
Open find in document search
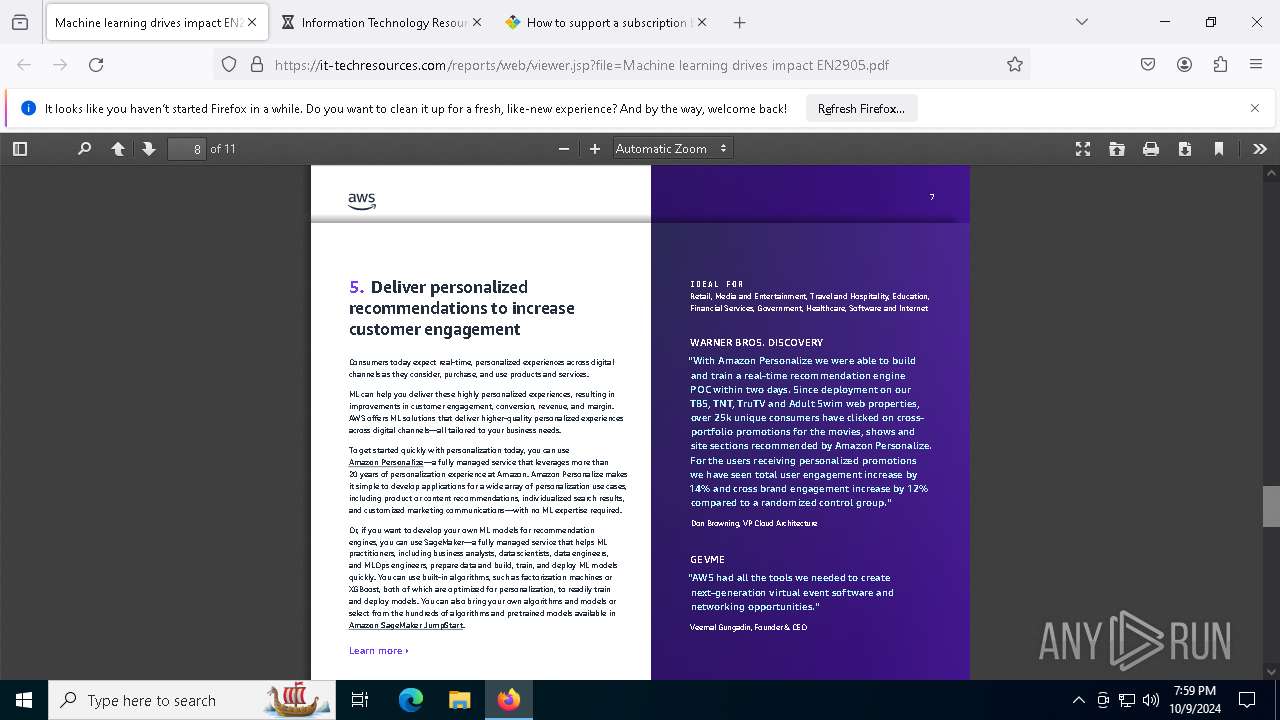pyautogui.click(x=84, y=149)
